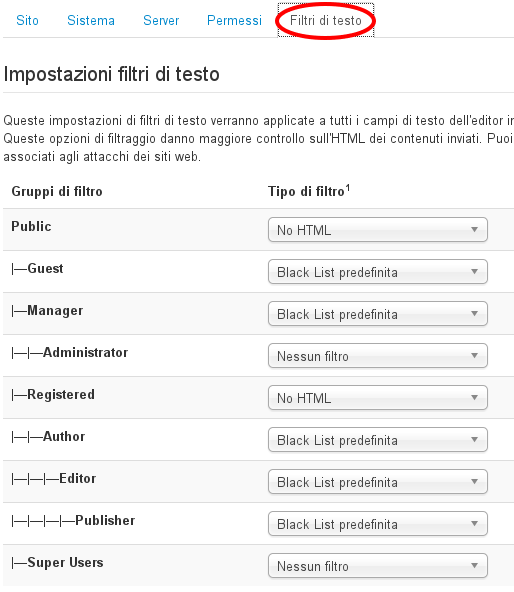
Task: Click the arrow icon on Super Users dropdown
Action: (475, 566)
